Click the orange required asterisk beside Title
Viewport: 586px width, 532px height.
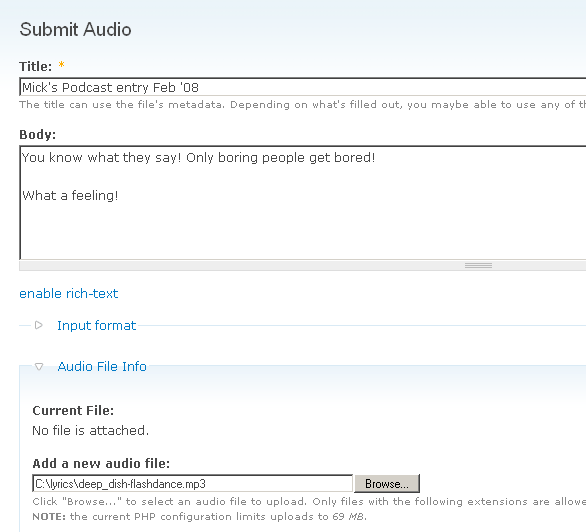pos(62,65)
